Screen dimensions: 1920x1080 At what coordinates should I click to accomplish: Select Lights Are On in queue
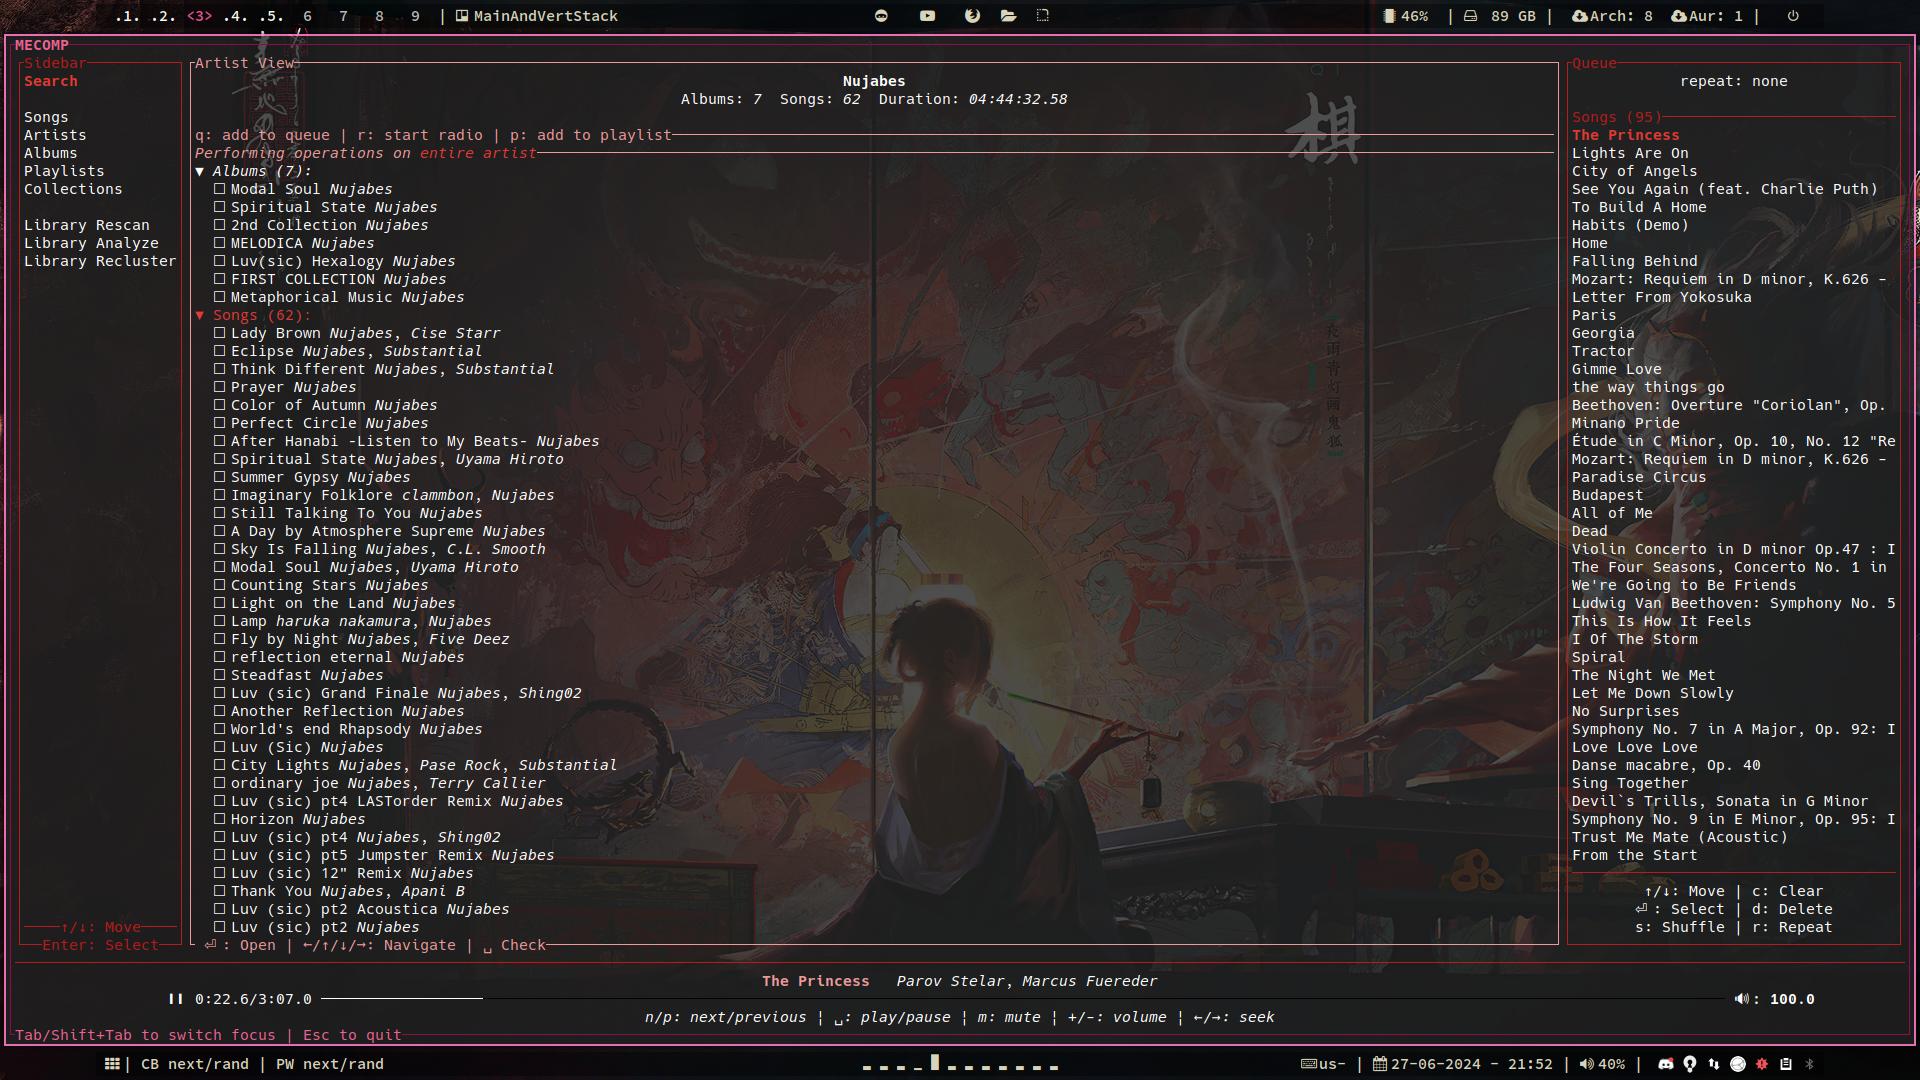click(x=1629, y=153)
